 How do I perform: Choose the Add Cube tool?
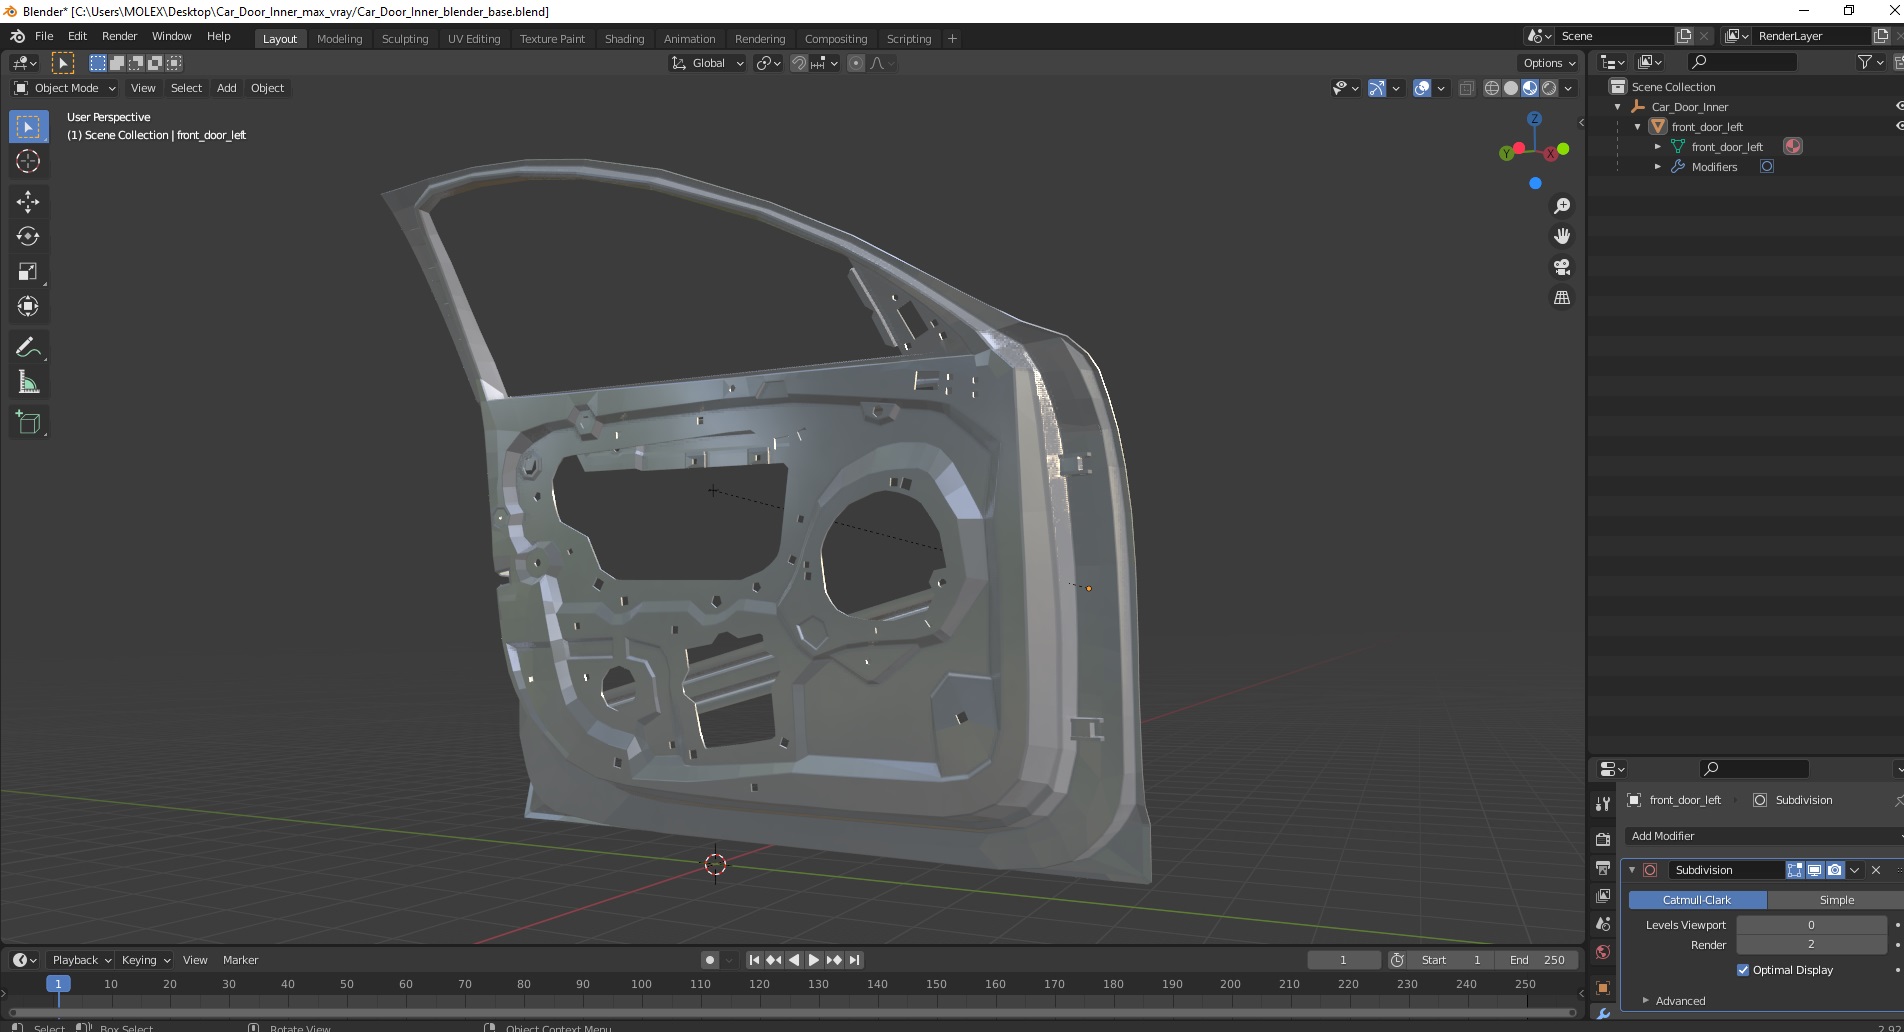point(28,423)
